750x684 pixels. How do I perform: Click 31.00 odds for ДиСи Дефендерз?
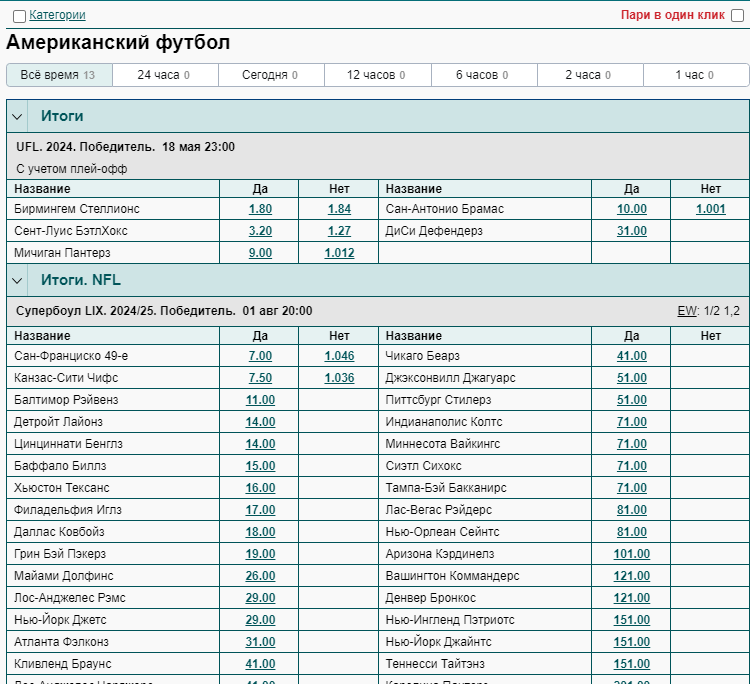coord(631,231)
